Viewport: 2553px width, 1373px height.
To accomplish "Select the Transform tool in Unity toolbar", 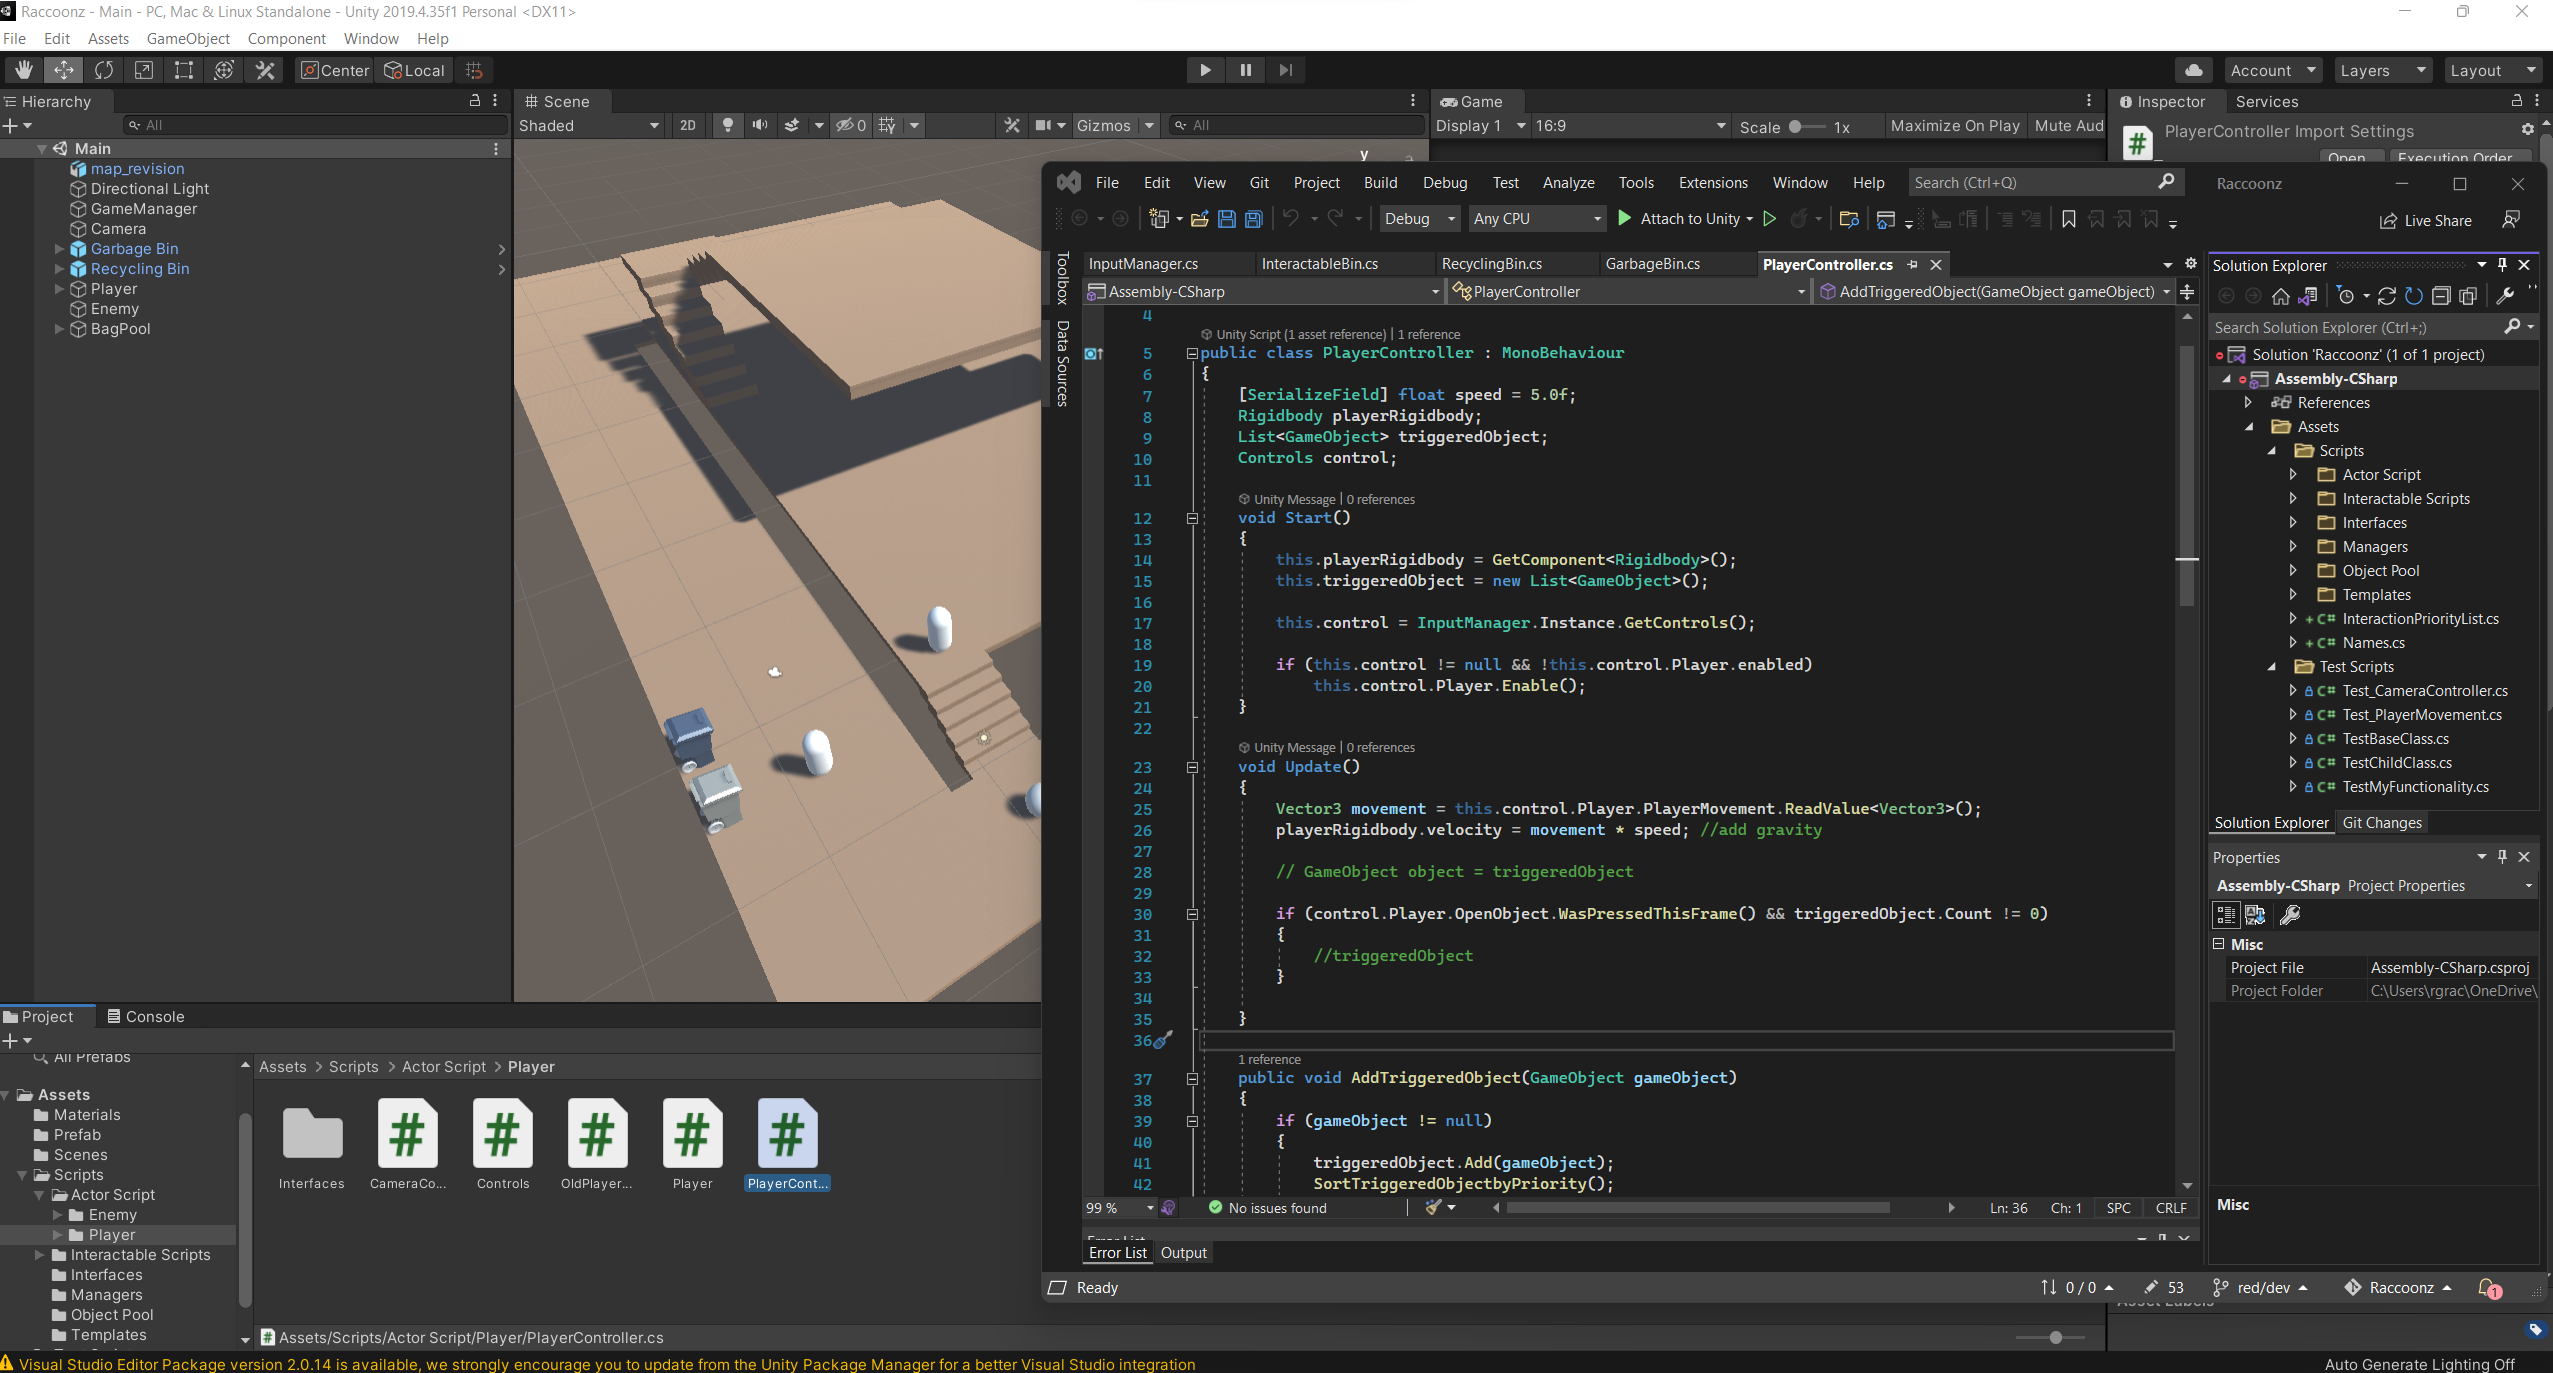I will [x=224, y=70].
